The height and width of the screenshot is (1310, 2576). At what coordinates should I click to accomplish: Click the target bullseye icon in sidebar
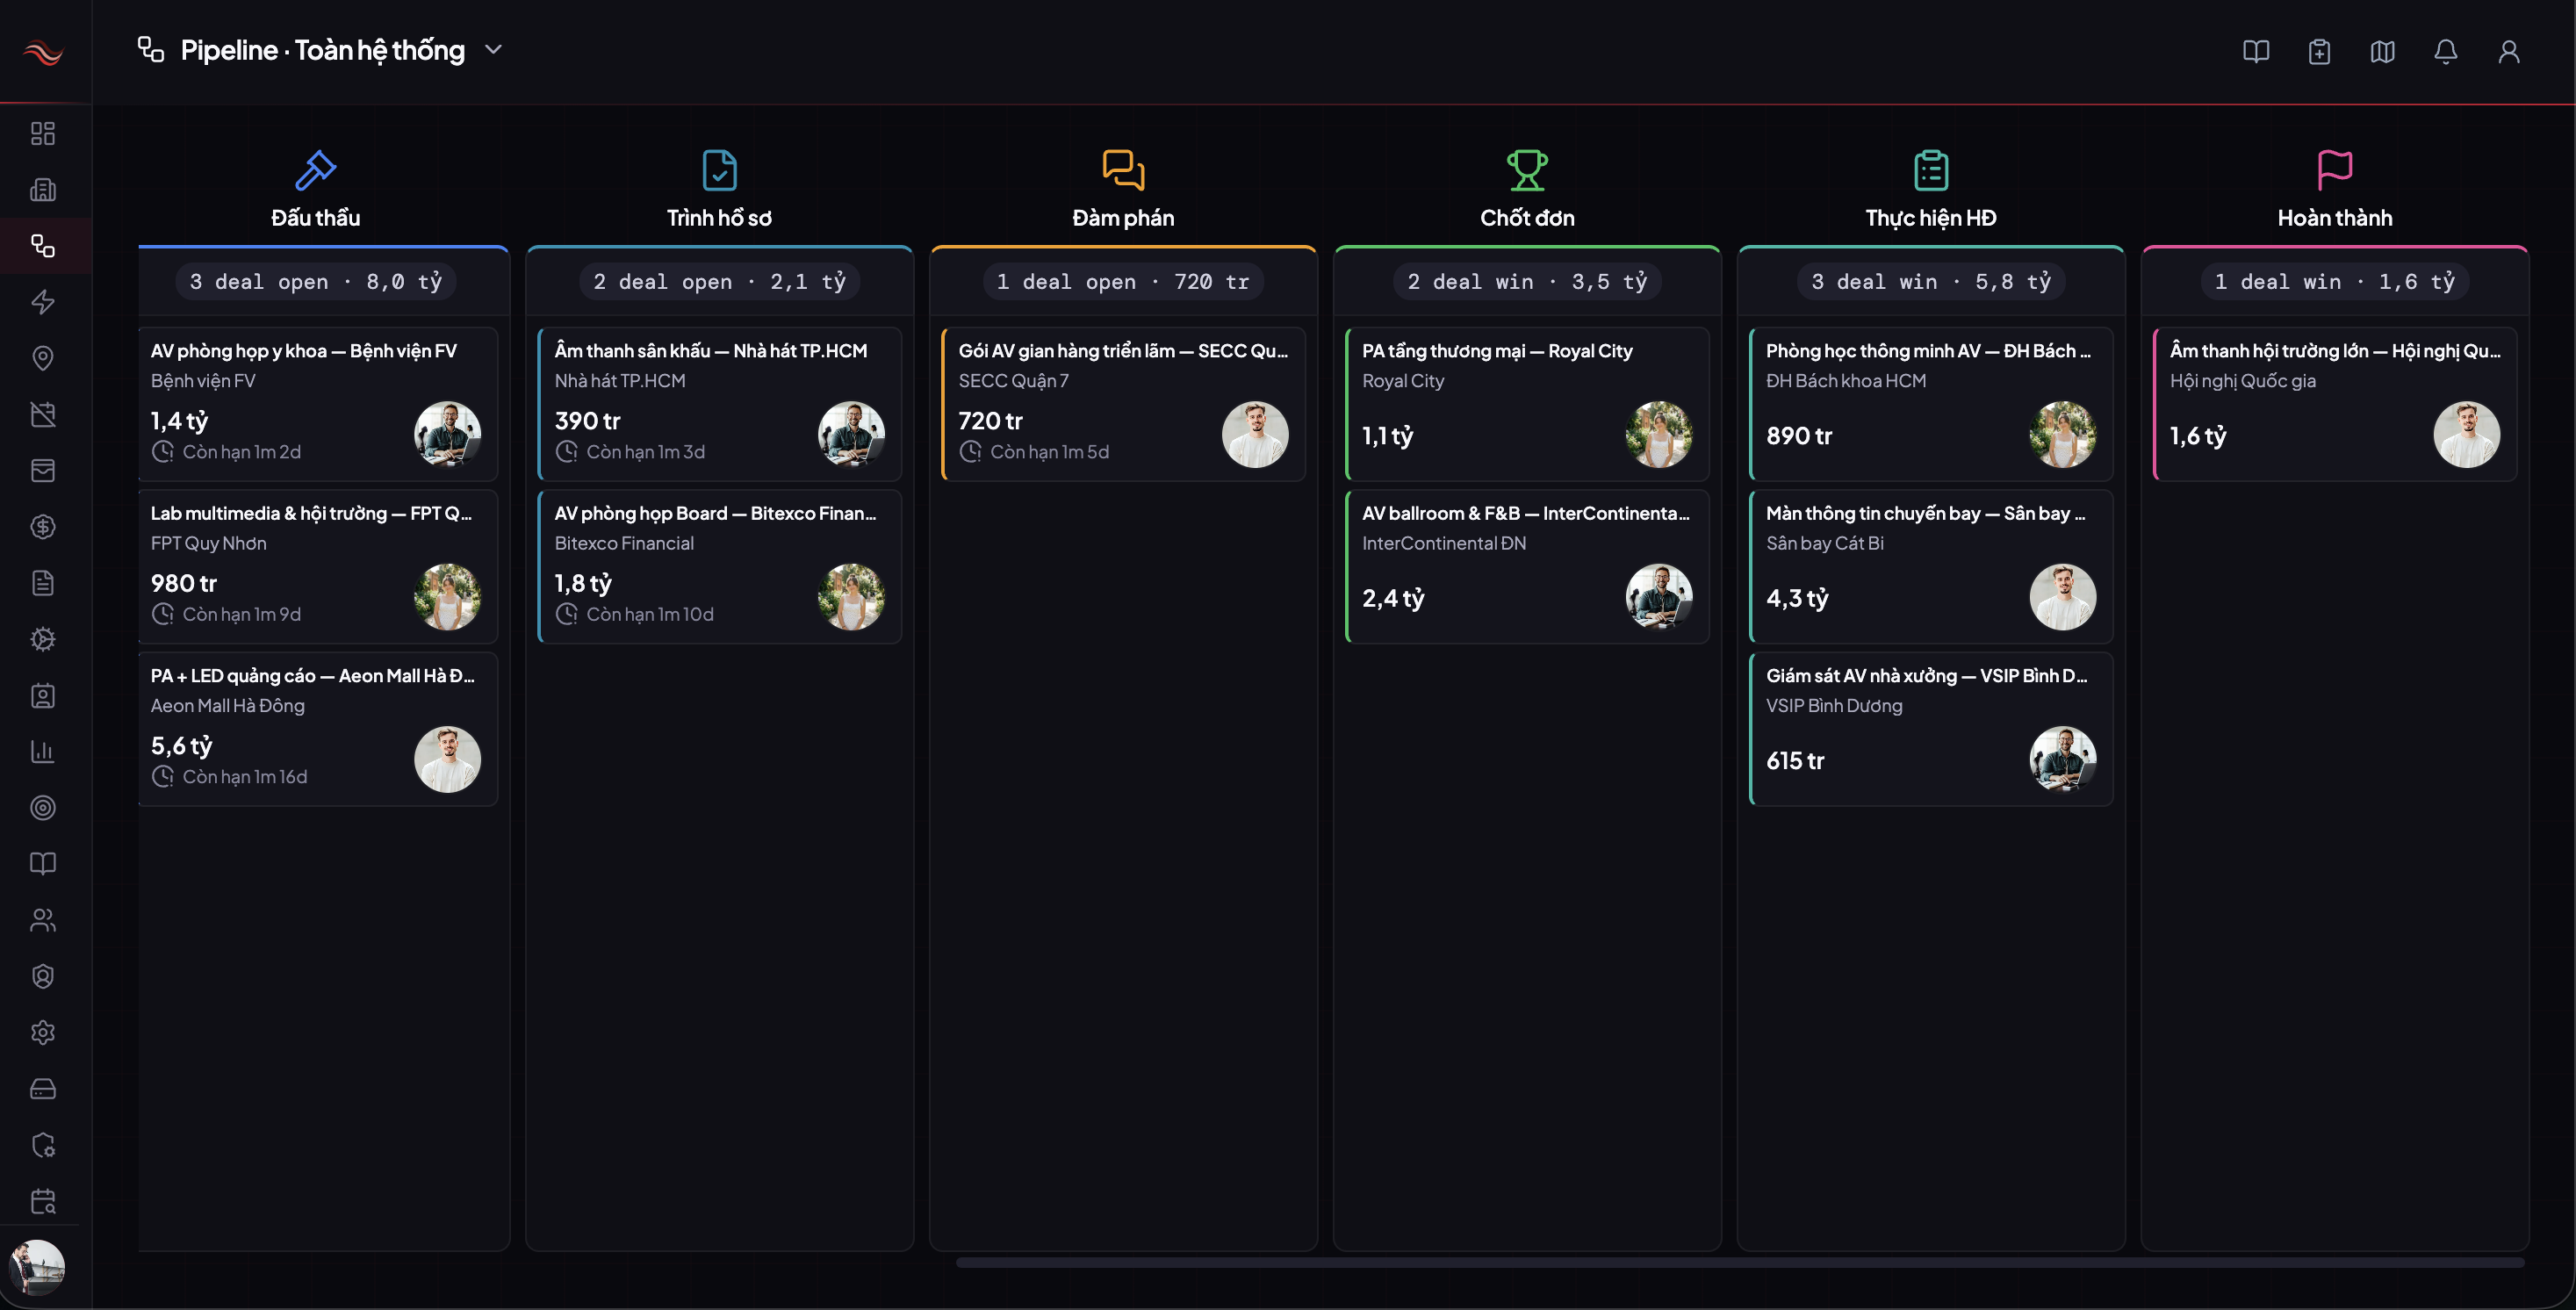tap(43, 807)
